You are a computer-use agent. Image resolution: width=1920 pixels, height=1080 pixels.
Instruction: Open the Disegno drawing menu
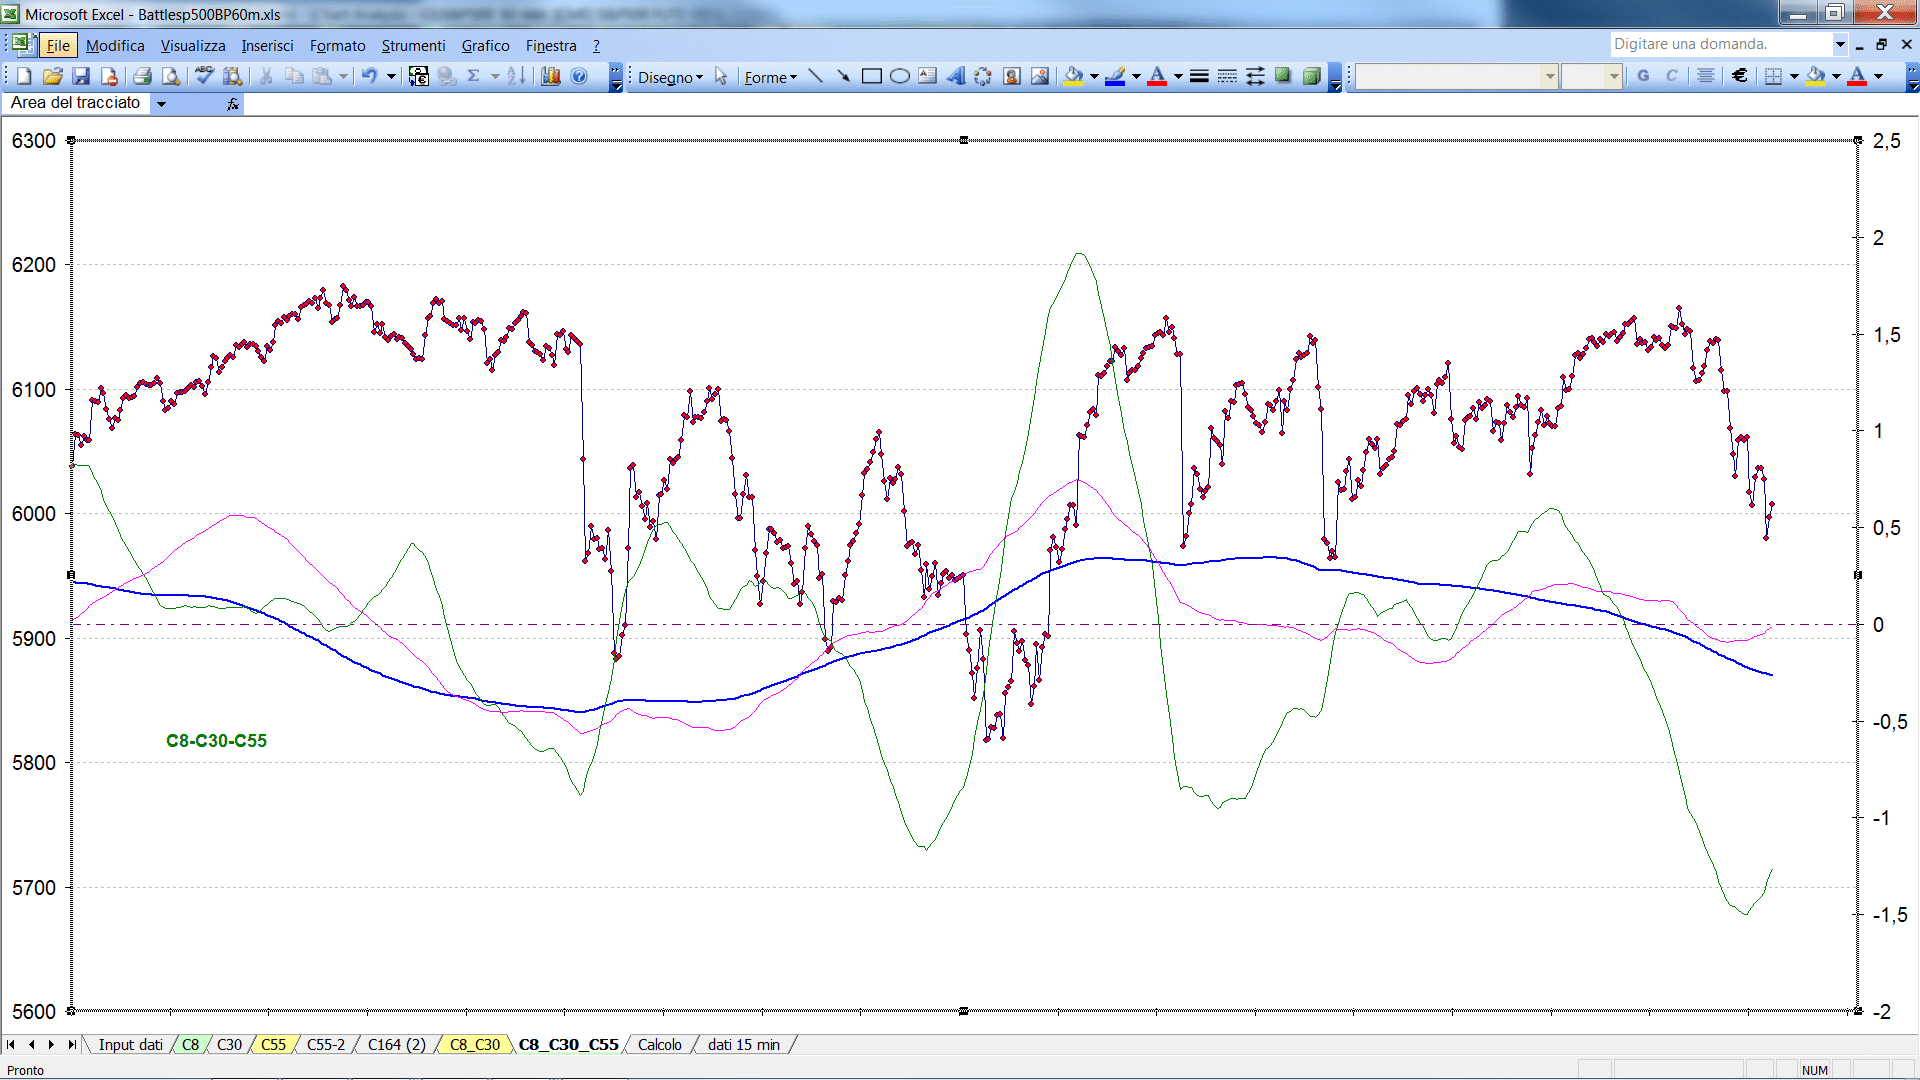(x=670, y=77)
